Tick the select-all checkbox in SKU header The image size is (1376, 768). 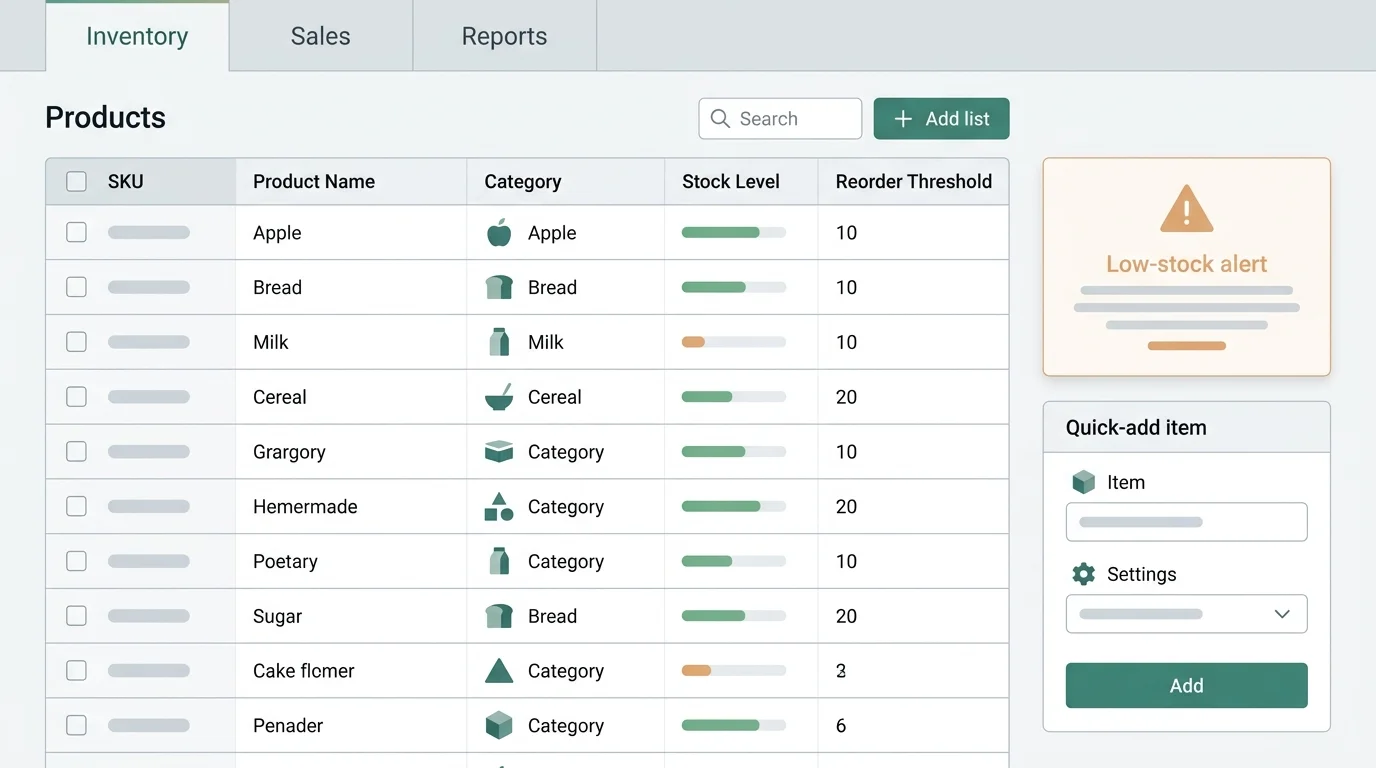76,182
